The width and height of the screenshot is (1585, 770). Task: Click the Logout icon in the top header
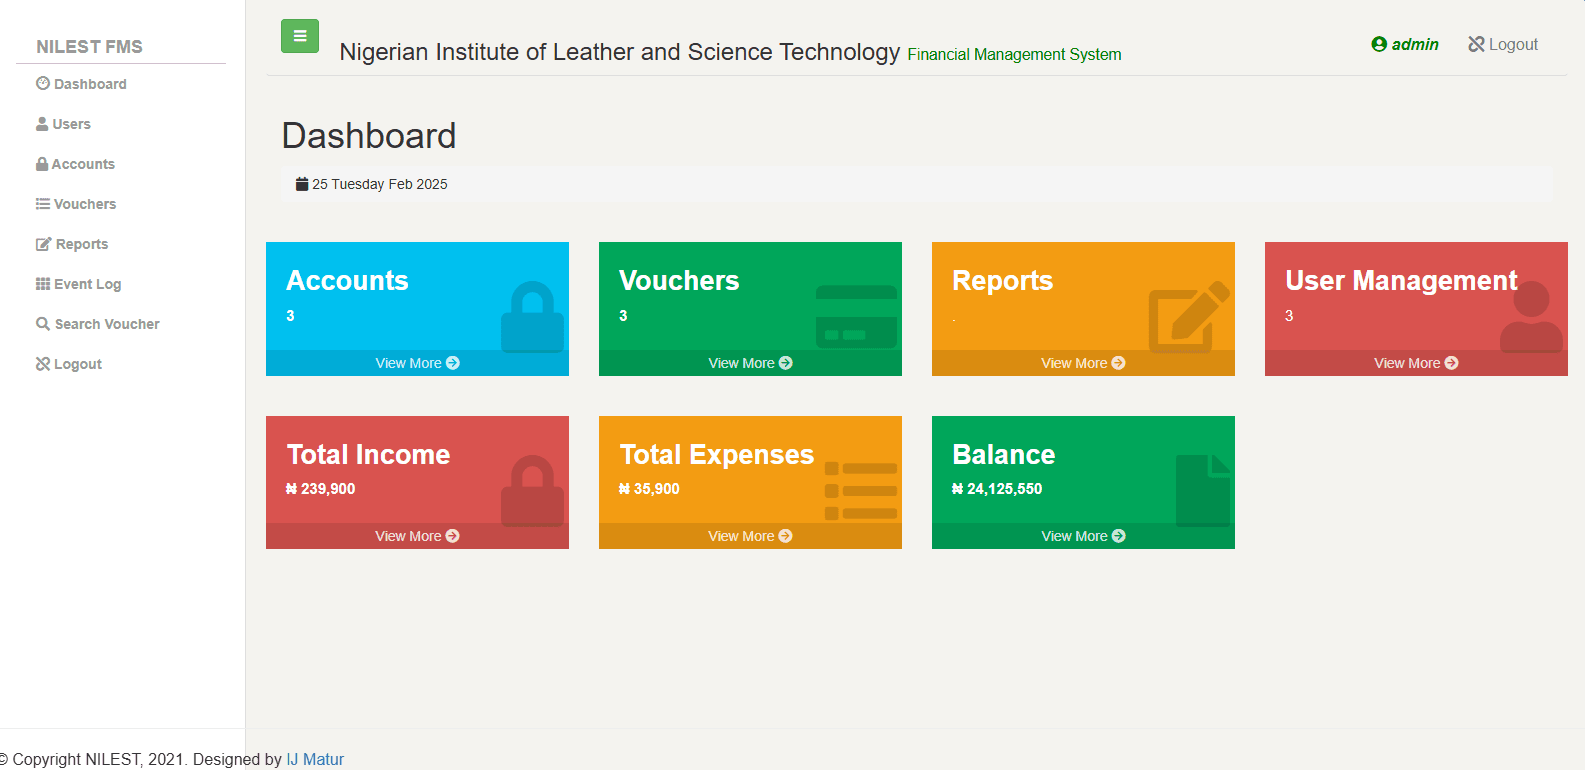click(x=1476, y=44)
